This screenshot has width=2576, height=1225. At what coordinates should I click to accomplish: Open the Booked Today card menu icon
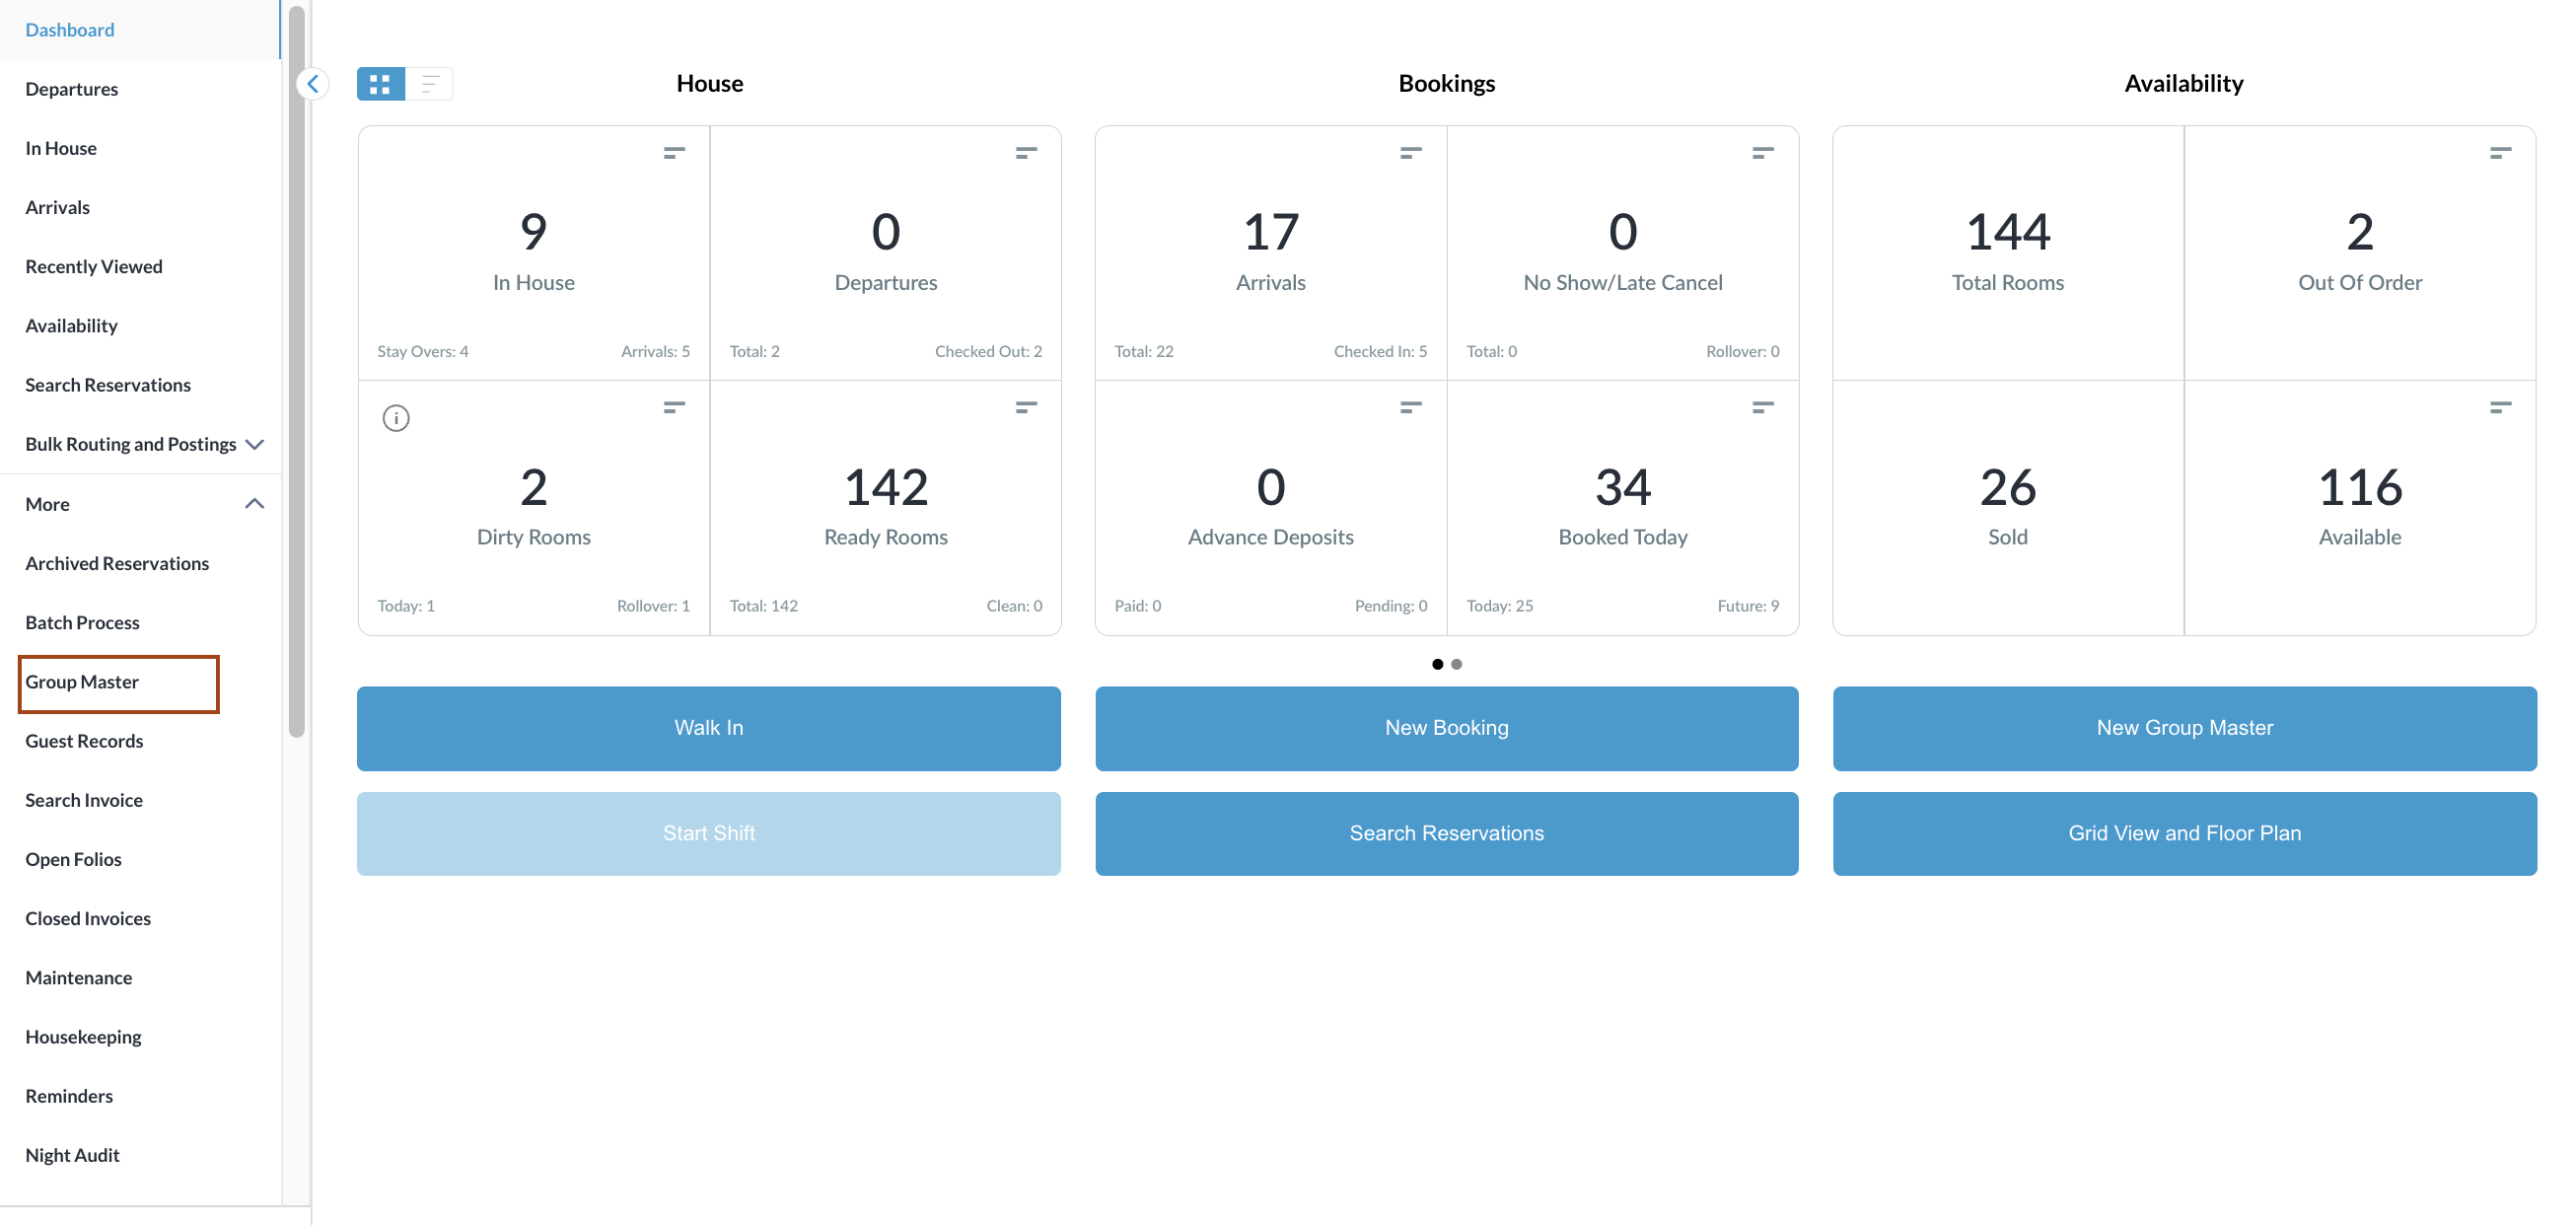(1762, 407)
